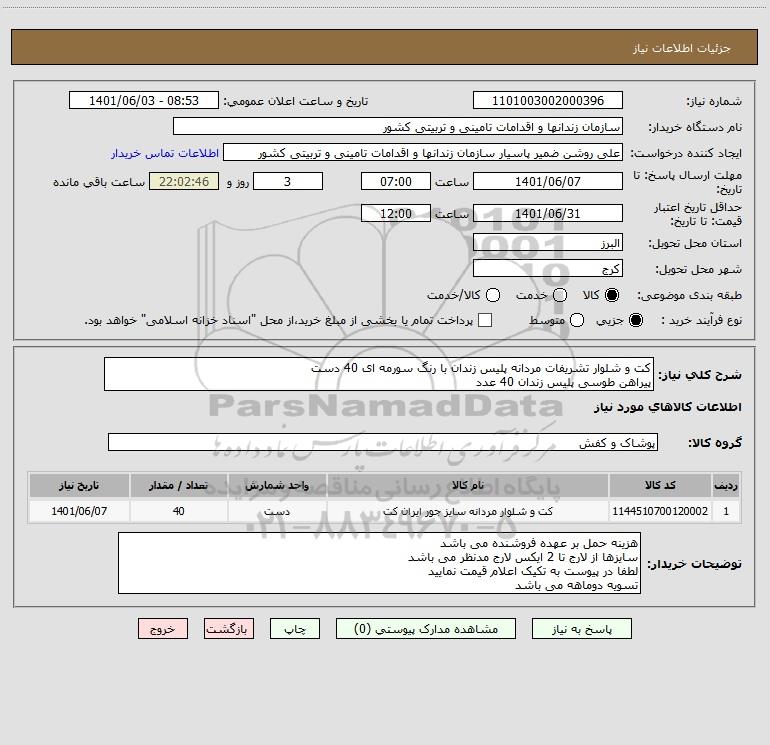Click need date cell 1401/06/07 in table

(79, 511)
